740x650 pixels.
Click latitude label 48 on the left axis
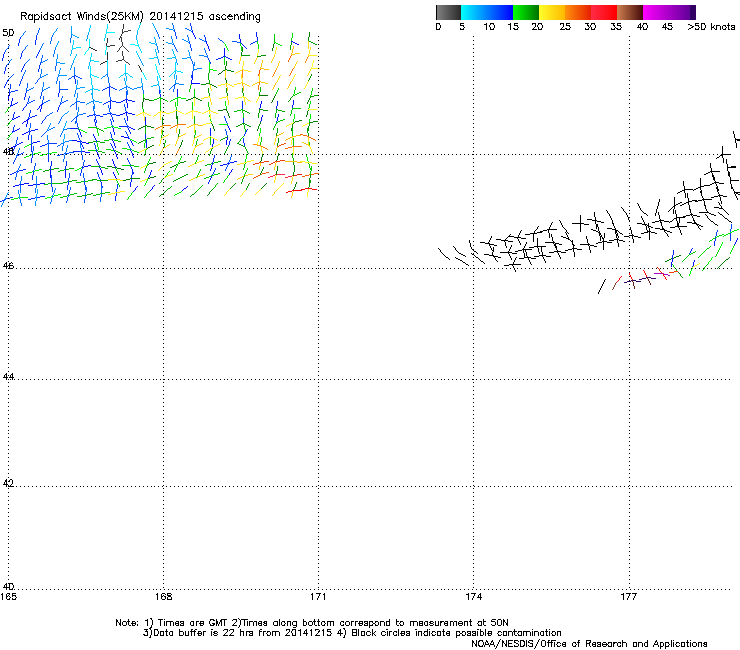[8, 152]
